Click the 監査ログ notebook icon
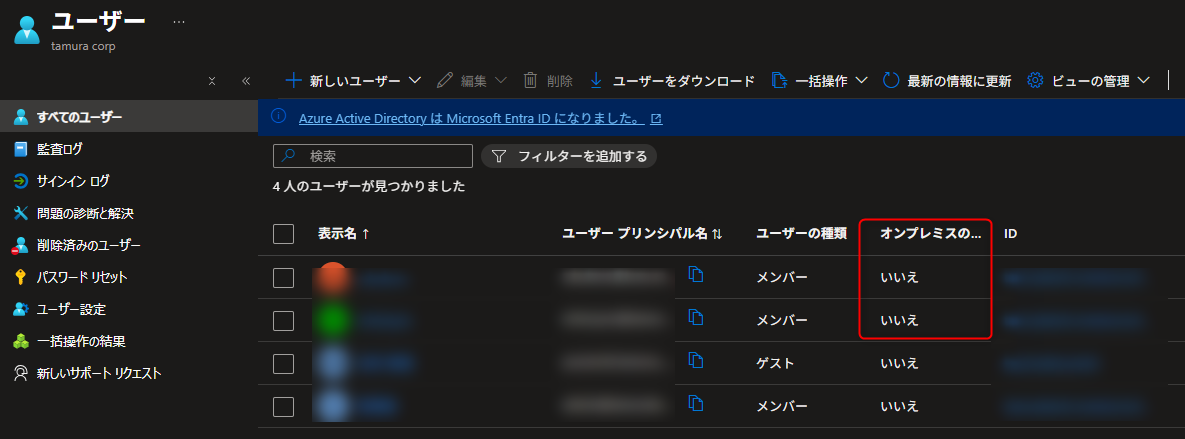The width and height of the screenshot is (1185, 439). click(21, 150)
